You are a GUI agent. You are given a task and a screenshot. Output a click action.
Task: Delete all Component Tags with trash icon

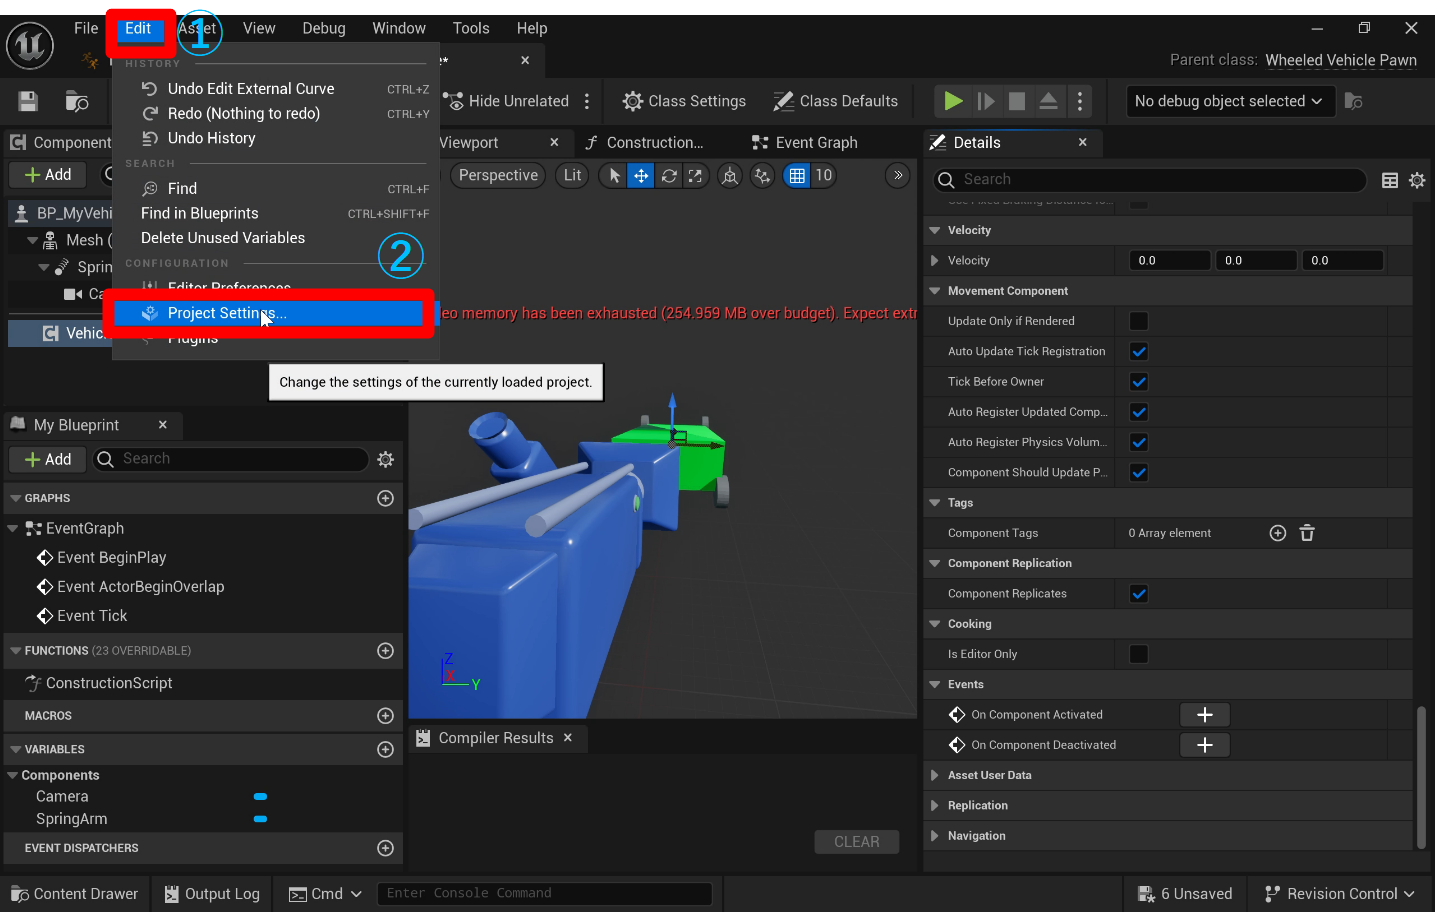(x=1307, y=533)
